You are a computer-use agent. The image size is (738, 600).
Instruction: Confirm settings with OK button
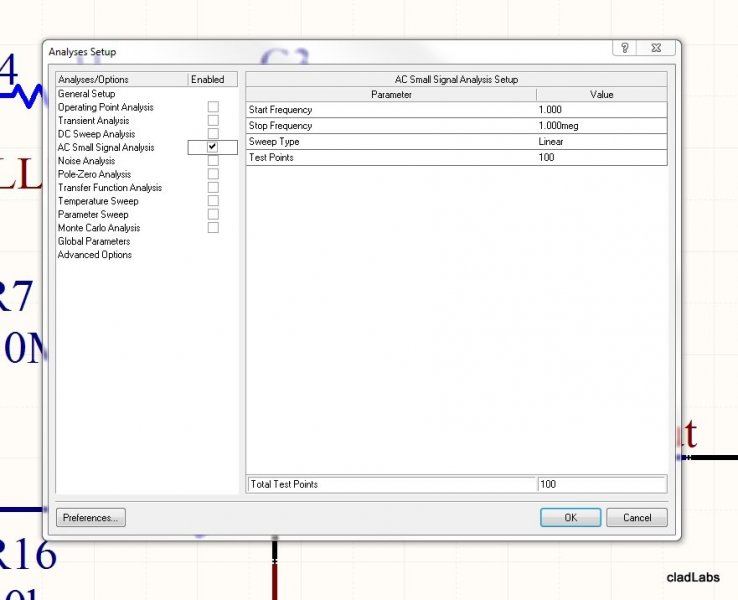click(570, 518)
